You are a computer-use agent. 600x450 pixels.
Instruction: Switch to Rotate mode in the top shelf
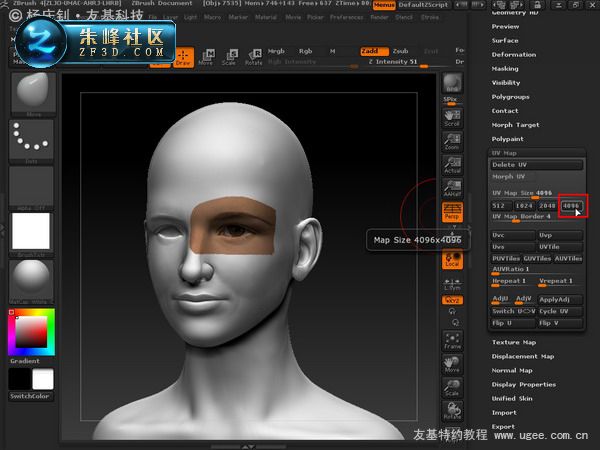253,57
